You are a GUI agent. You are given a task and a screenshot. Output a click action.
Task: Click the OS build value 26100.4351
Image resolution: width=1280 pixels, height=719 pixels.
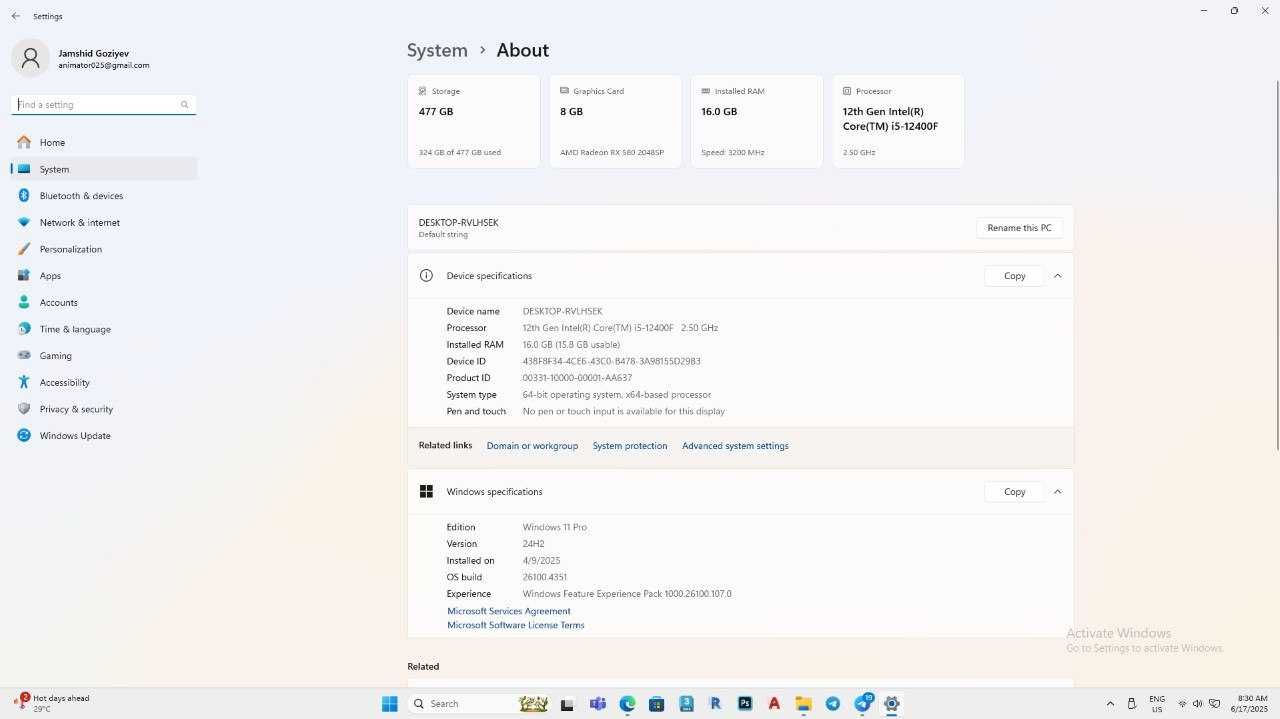click(545, 577)
